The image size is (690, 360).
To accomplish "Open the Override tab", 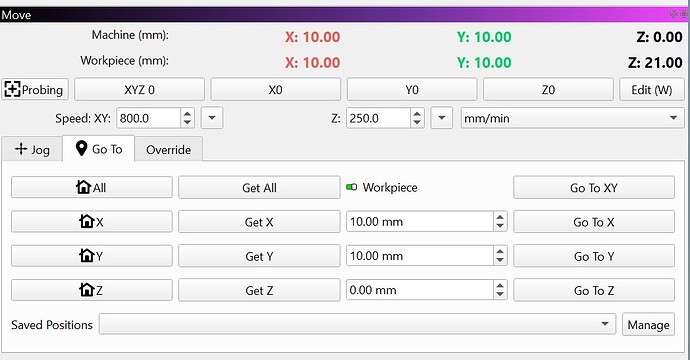I will point(169,150).
